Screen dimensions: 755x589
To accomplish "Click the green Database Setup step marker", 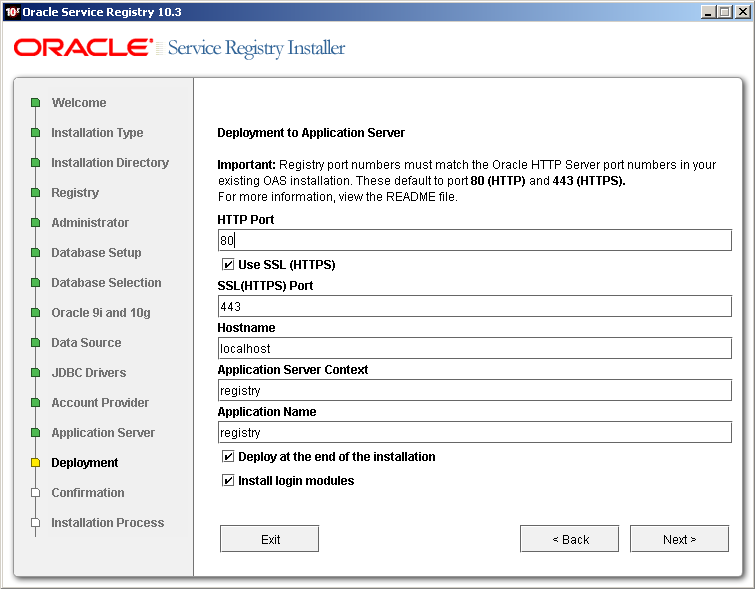I will click(x=35, y=253).
